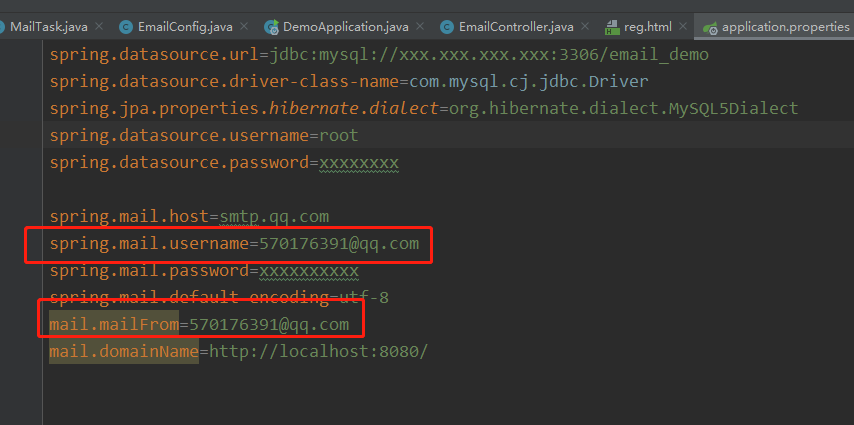Switch to the MailTask.java tab
This screenshot has height=425, width=854.
tap(48, 26)
